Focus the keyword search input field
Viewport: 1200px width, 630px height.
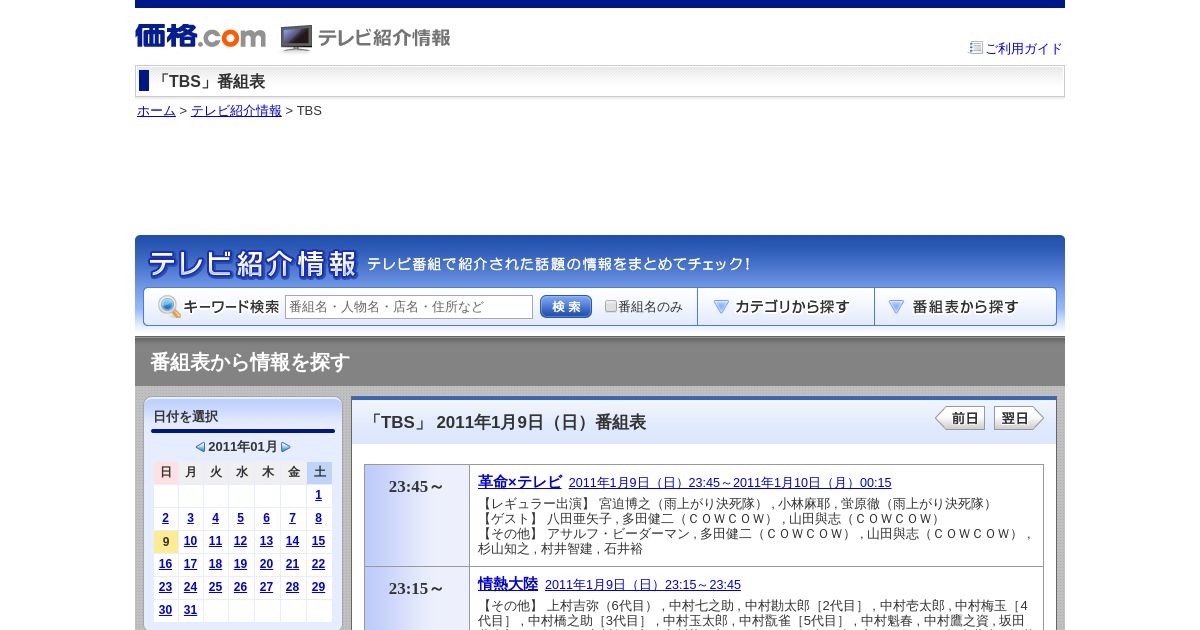(x=409, y=307)
